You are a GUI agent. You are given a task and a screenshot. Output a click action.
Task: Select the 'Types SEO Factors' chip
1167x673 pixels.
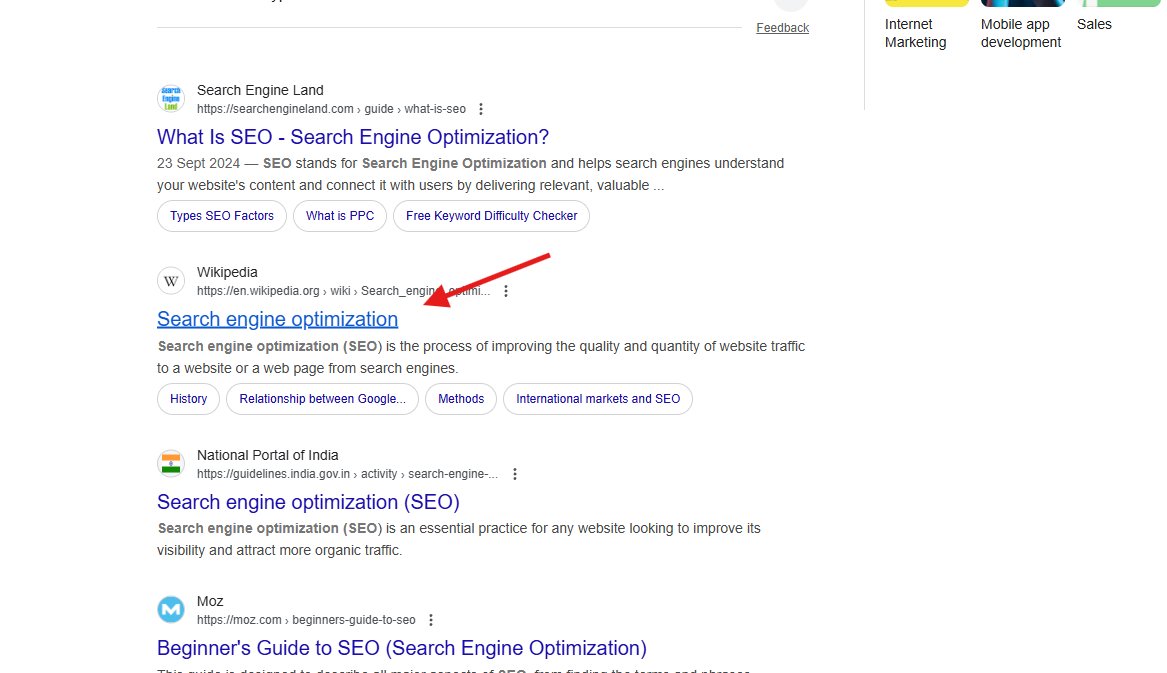221,216
